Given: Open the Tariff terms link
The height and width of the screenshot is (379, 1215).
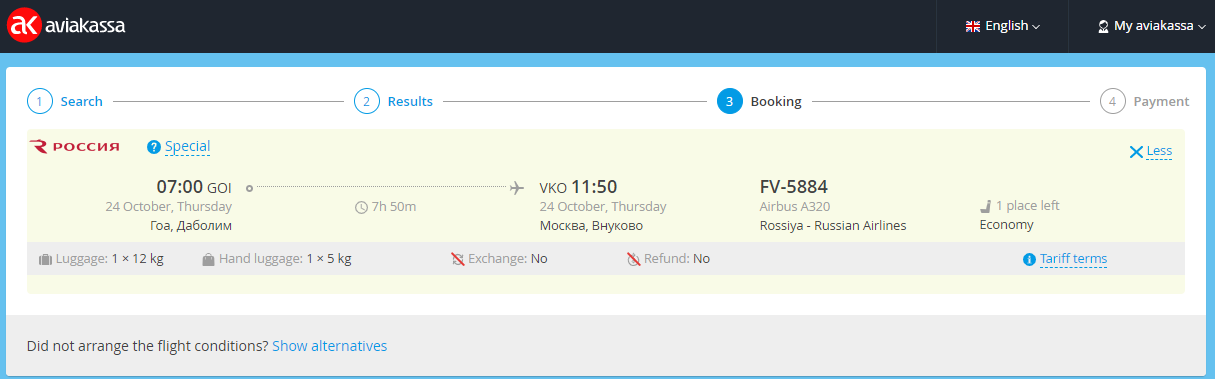Looking at the screenshot, I should [1073, 259].
